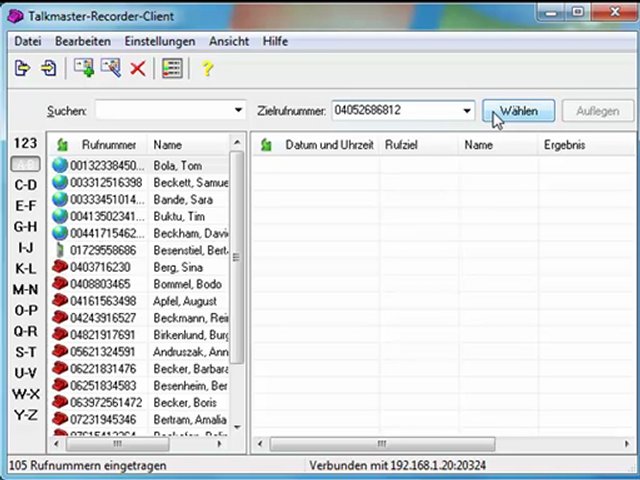Open the list settings toolbar icon
This screenshot has height=480, width=640.
pyautogui.click(x=172, y=68)
